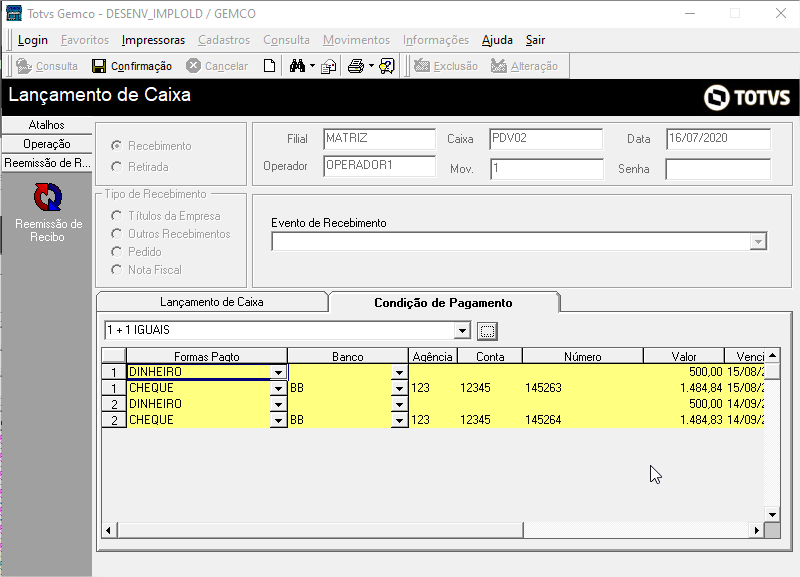Click the printer icon in the toolbar
The image size is (800, 577).
pos(356,67)
